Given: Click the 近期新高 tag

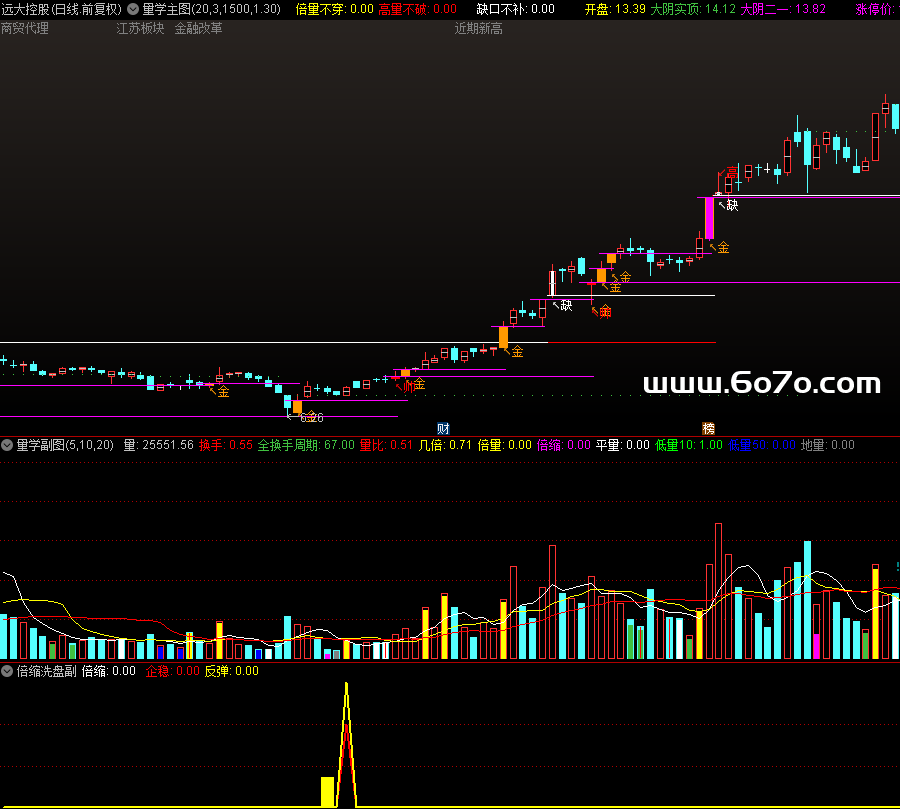Looking at the screenshot, I should click(478, 28).
